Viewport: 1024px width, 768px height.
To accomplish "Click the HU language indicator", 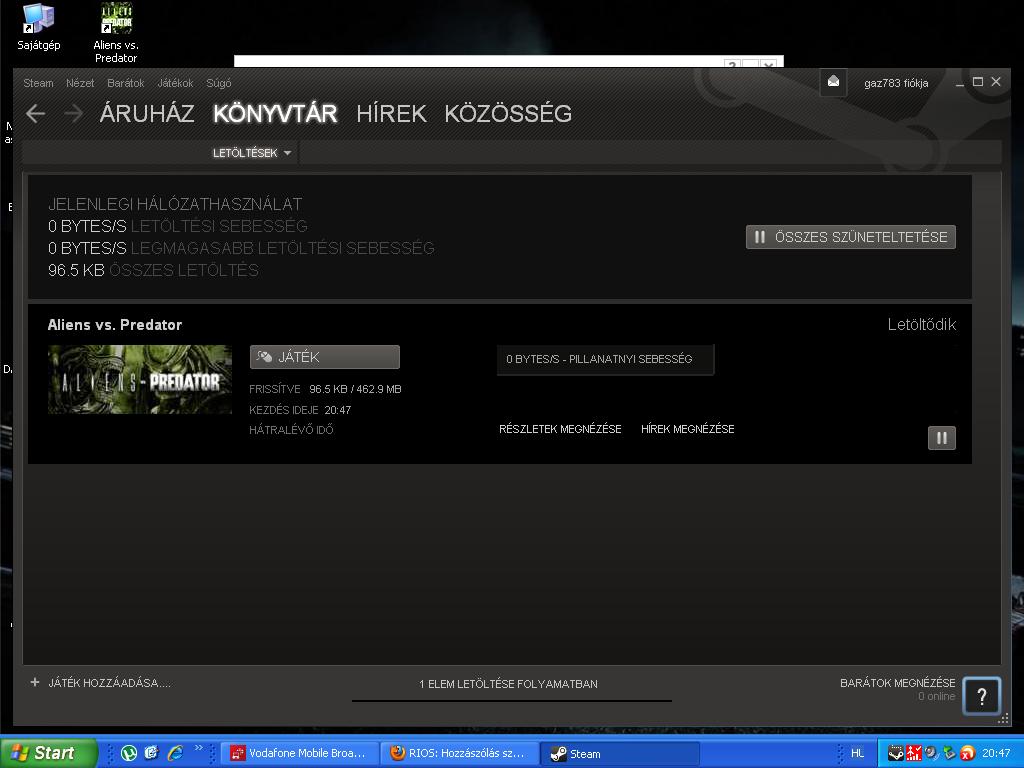I will click(857, 753).
